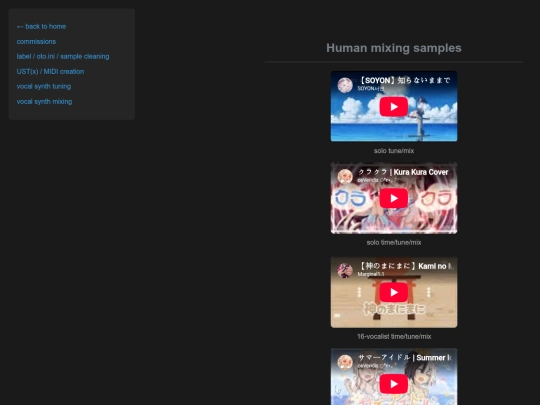Click the Summer video title text
This screenshot has height=405, width=540.
coord(405,358)
